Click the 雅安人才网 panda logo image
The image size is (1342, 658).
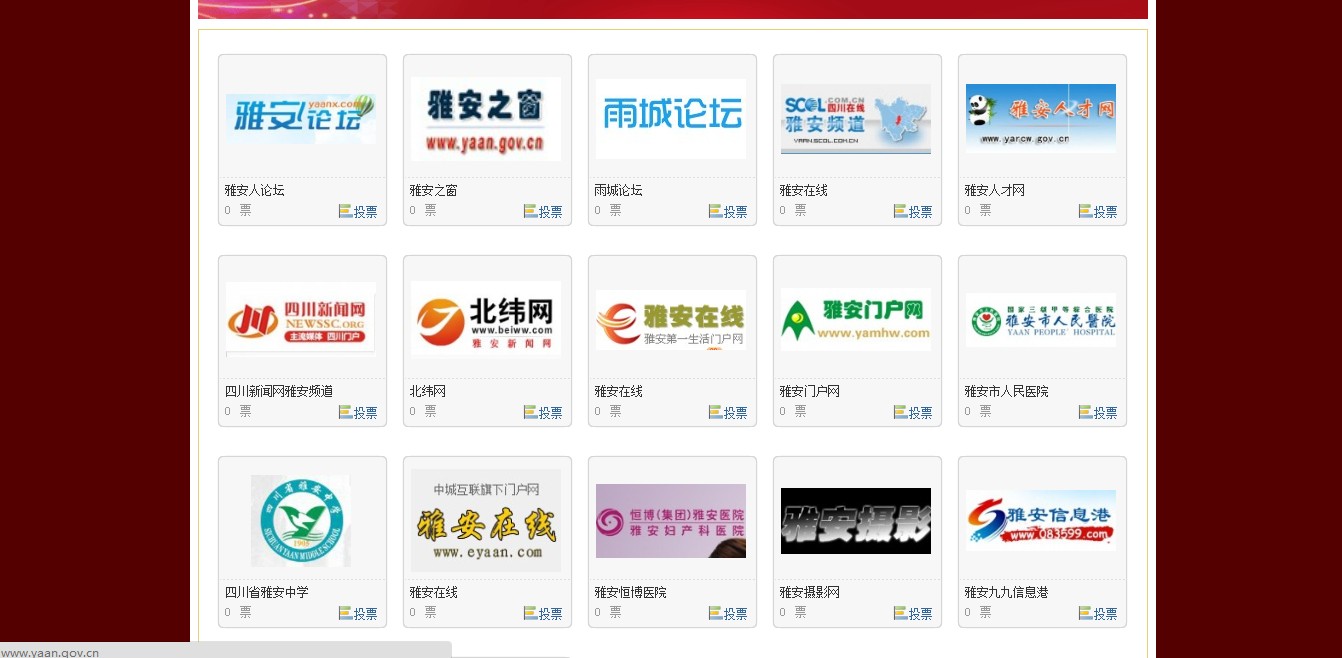click(1041, 119)
